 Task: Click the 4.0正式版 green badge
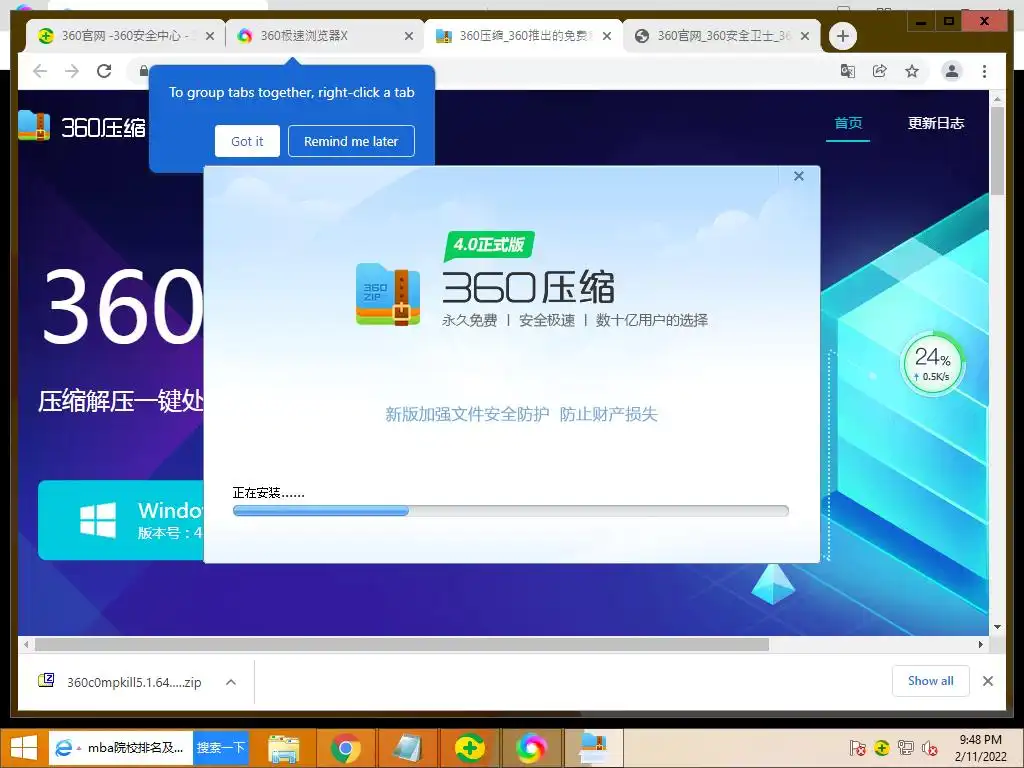[489, 245]
